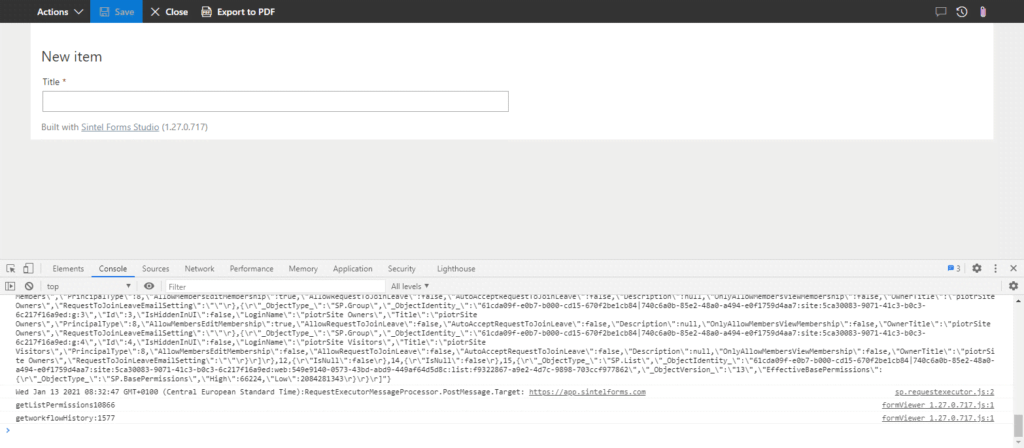The width and height of the screenshot is (1024, 448).
Task: Toggle the device toolbar icon
Action: (x=29, y=269)
